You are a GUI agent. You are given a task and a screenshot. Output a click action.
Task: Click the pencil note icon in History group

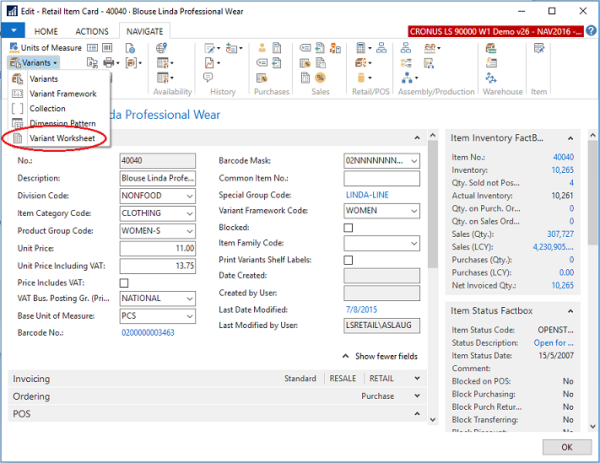tap(210, 48)
